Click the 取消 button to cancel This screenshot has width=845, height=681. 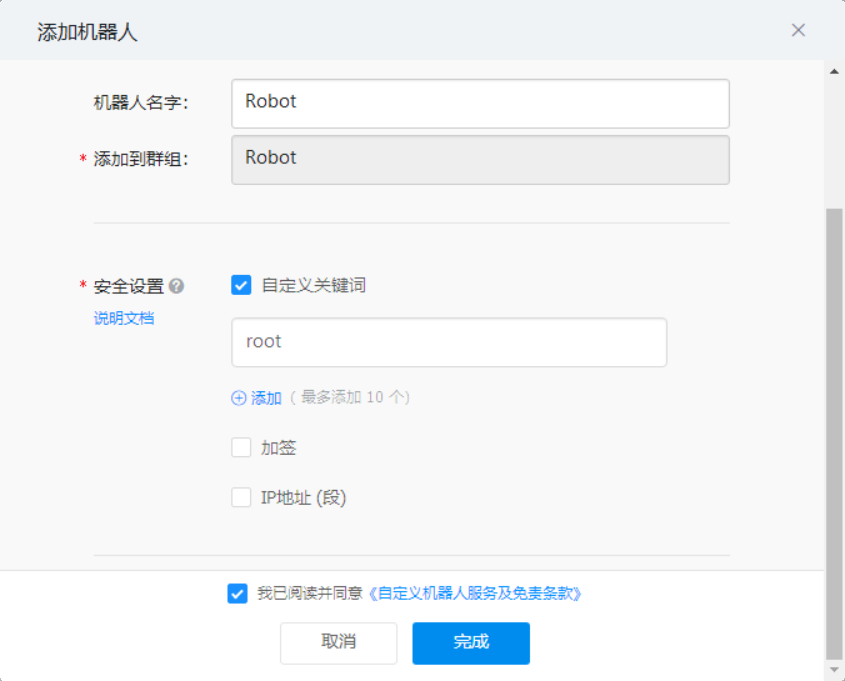coord(338,643)
